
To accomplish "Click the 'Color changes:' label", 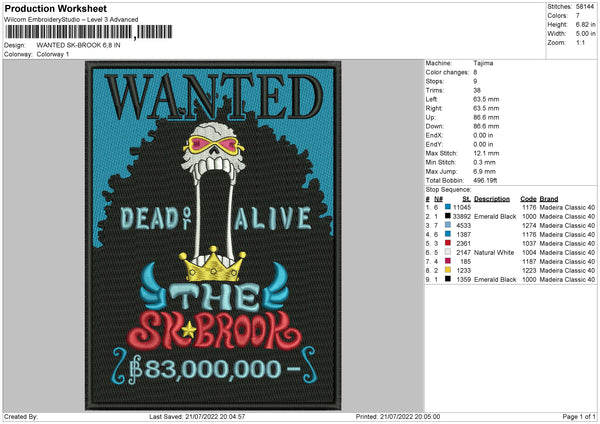I will tap(447, 72).
